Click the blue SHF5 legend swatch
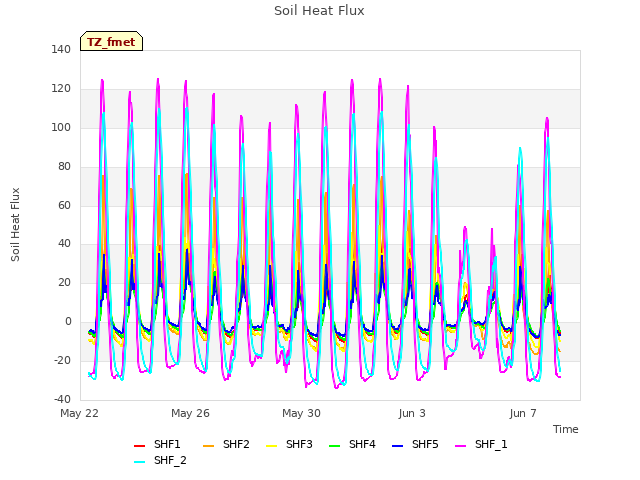Screen dimensions: 640x480 tap(398, 446)
